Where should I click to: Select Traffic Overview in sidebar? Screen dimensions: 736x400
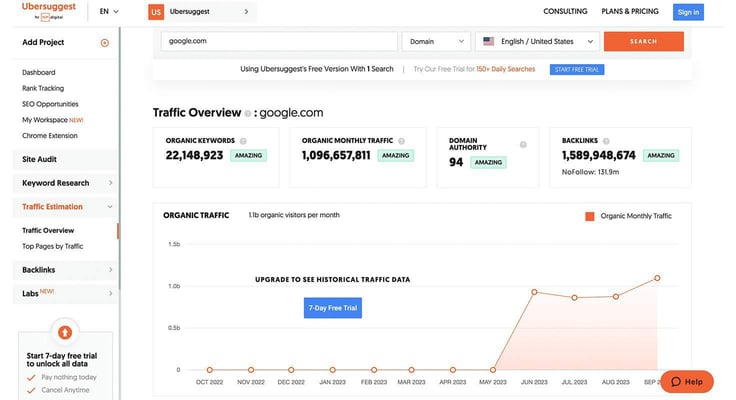pyautogui.click(x=48, y=231)
